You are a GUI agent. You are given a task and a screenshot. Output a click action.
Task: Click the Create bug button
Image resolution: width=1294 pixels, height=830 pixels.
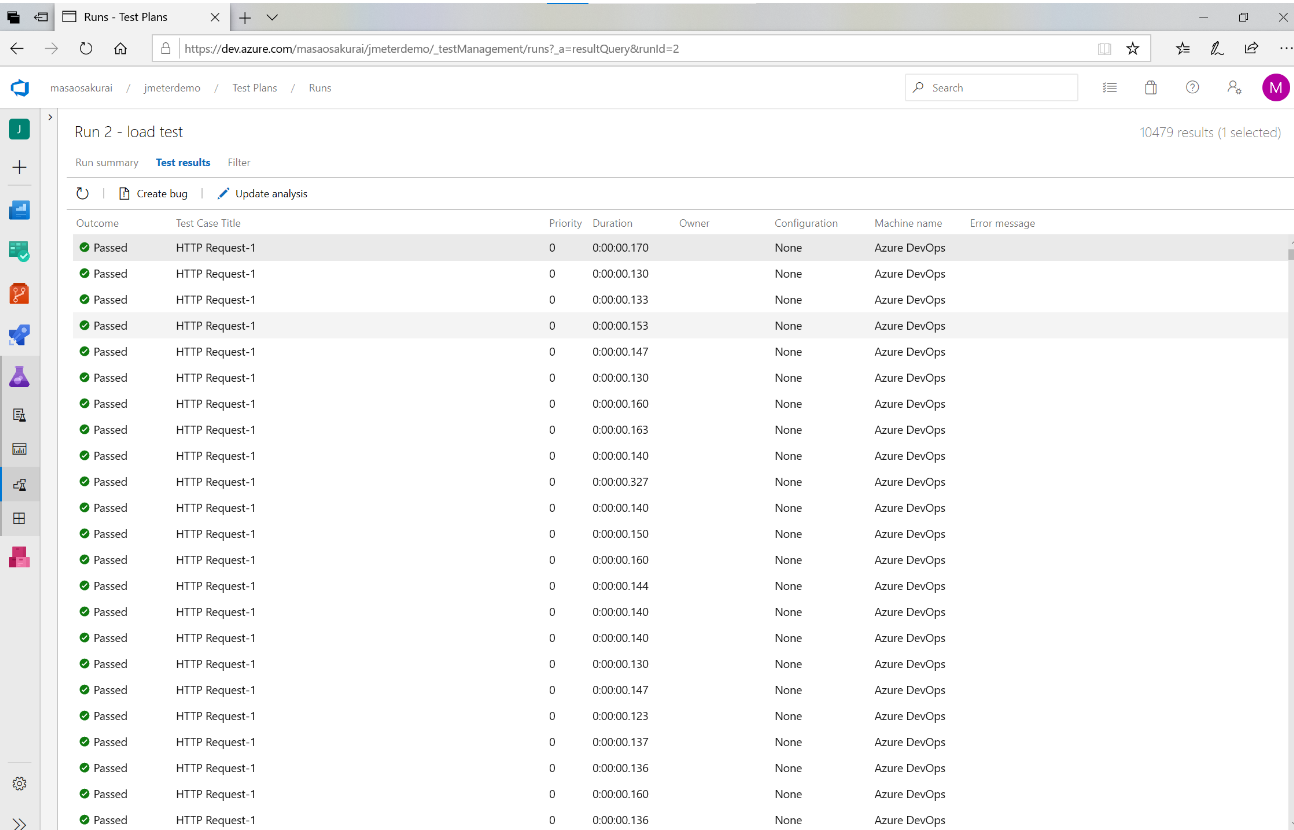point(153,194)
